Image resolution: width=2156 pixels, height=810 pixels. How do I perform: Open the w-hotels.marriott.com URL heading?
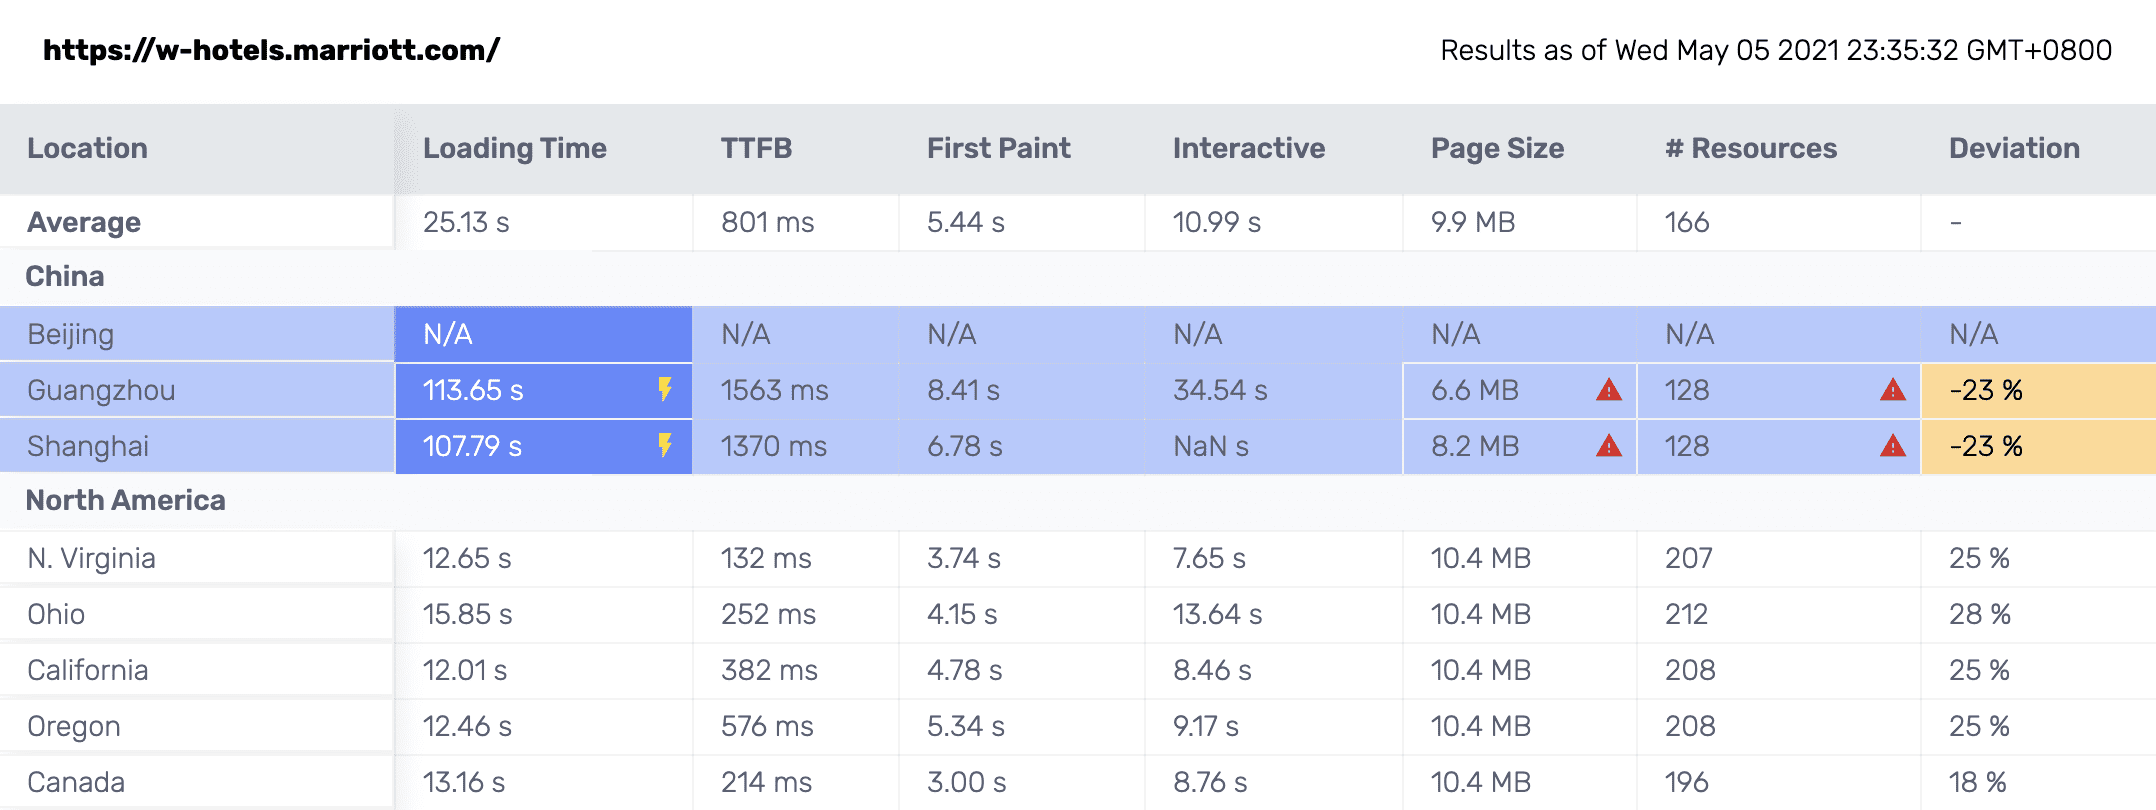pyautogui.click(x=271, y=50)
